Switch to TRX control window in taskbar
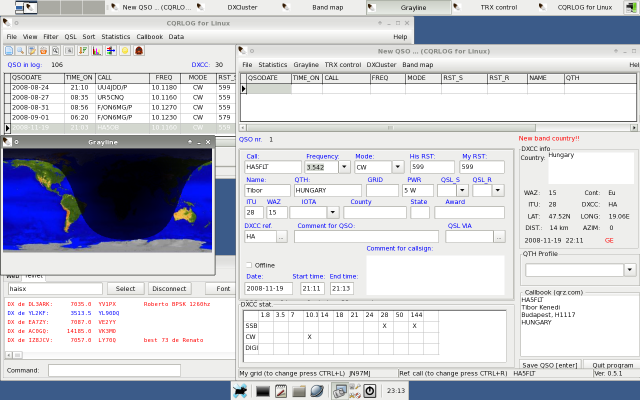Viewport: 640px width, 400px height. [x=494, y=7]
